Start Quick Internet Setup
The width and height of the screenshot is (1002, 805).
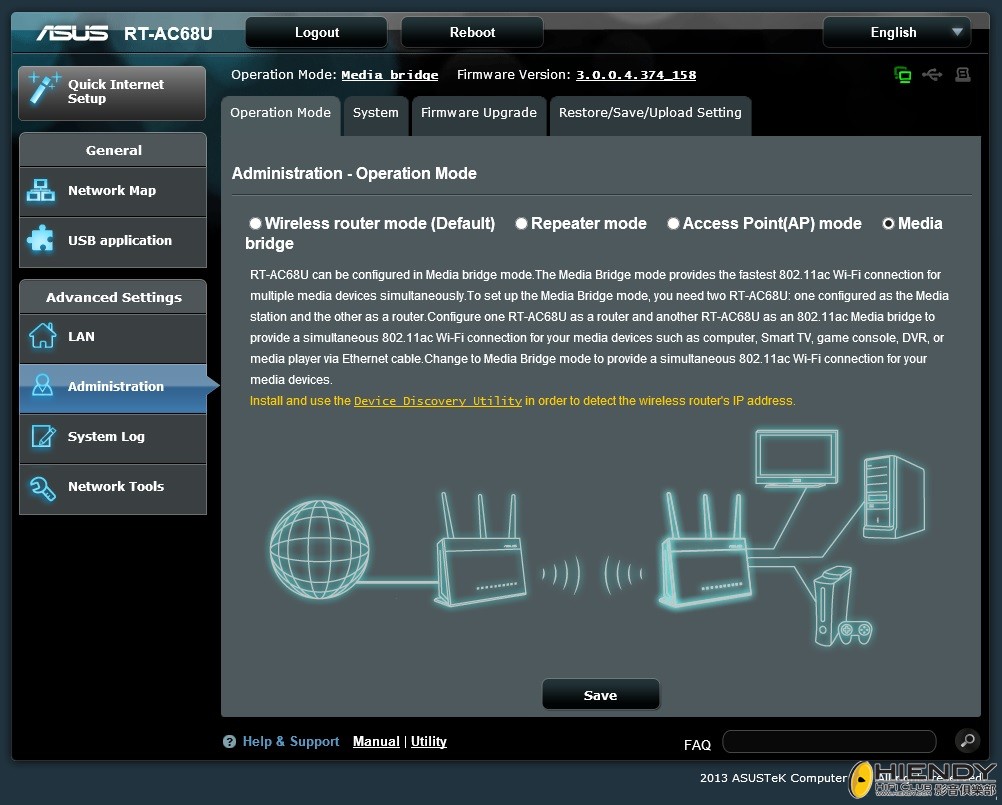(112, 93)
